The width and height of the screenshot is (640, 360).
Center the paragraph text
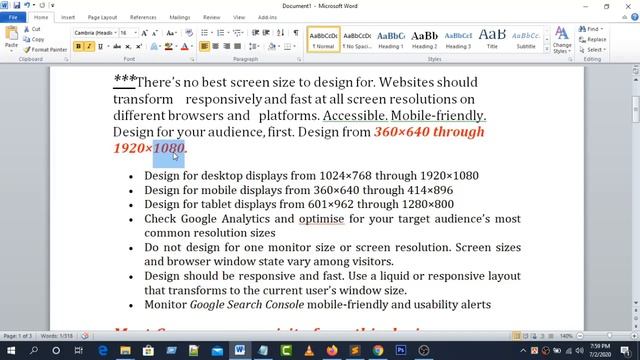pyautogui.click(x=216, y=47)
